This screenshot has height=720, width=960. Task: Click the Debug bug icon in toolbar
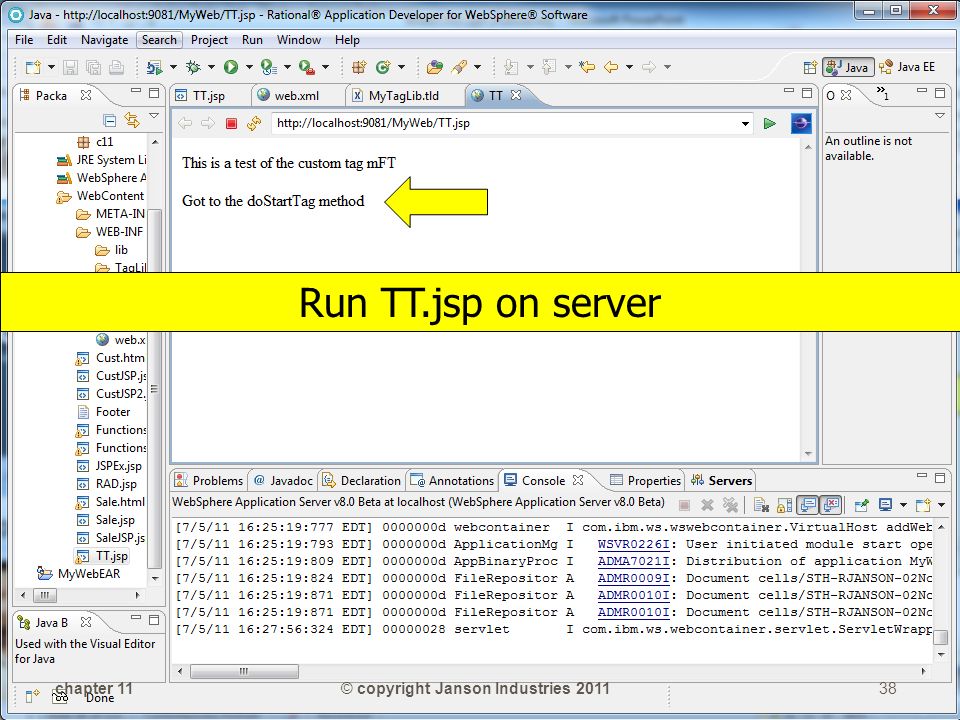click(193, 67)
